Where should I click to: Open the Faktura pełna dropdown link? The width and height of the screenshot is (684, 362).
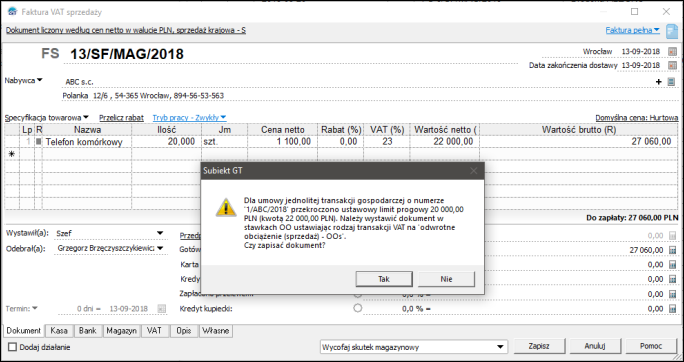pos(633,31)
